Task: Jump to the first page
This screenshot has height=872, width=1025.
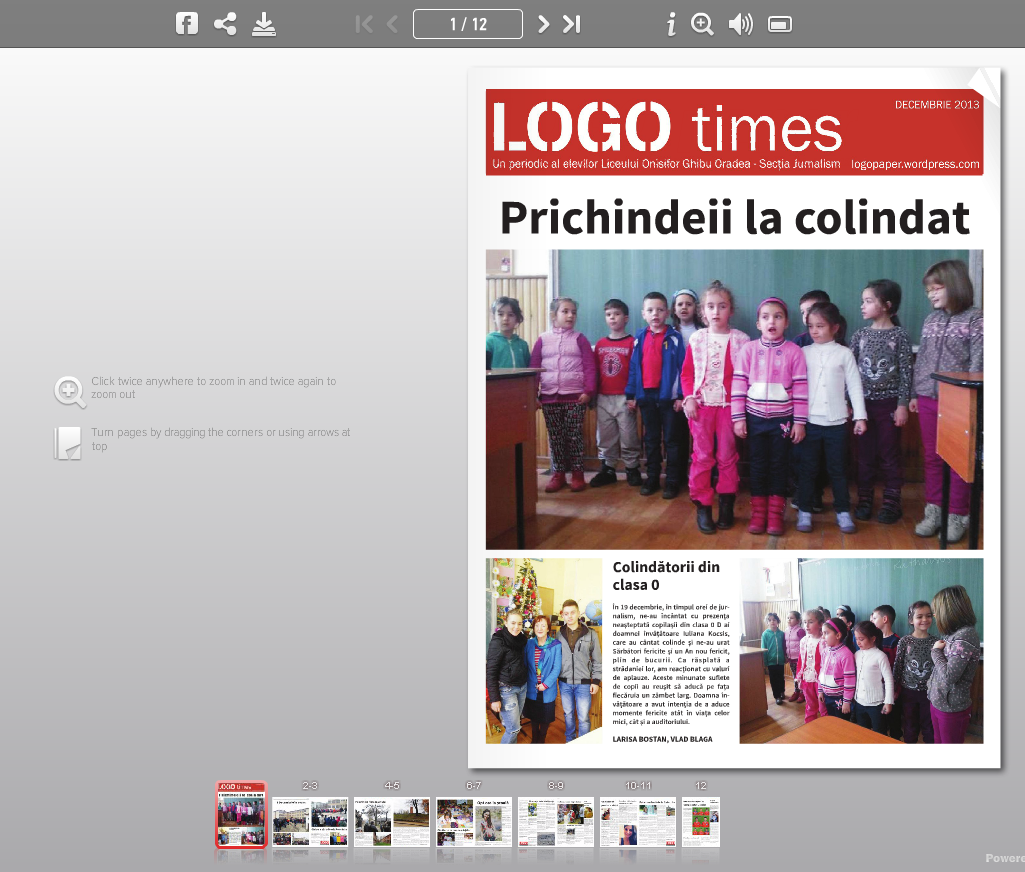Action: pos(364,24)
